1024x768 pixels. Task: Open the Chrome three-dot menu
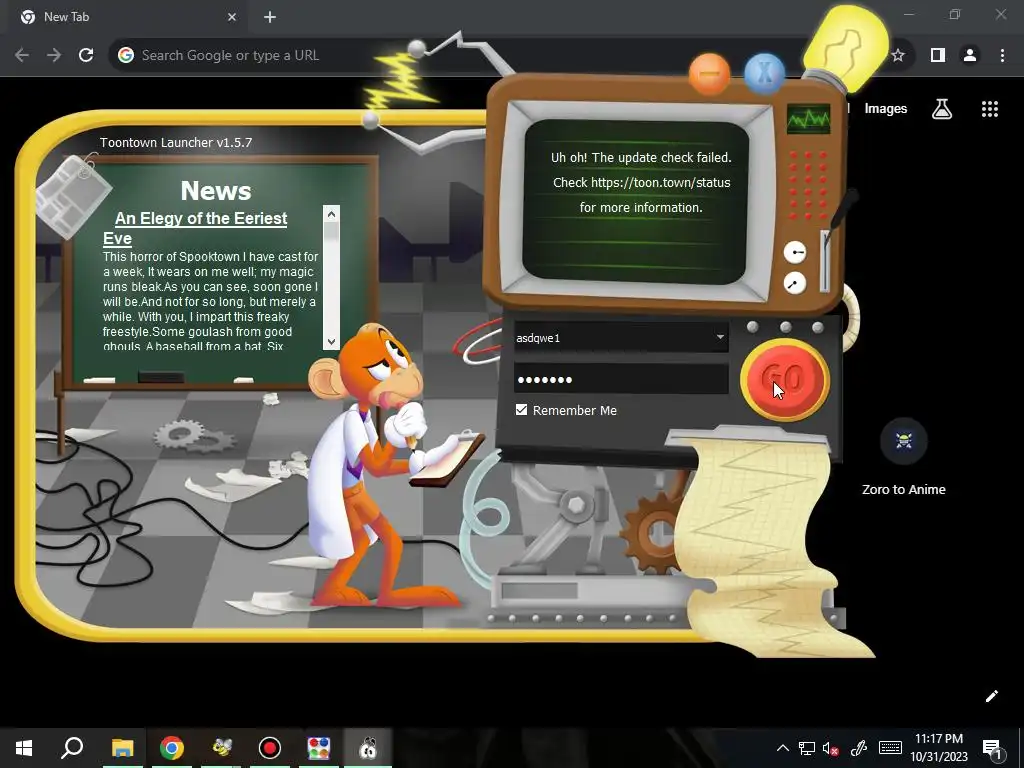(x=1002, y=56)
